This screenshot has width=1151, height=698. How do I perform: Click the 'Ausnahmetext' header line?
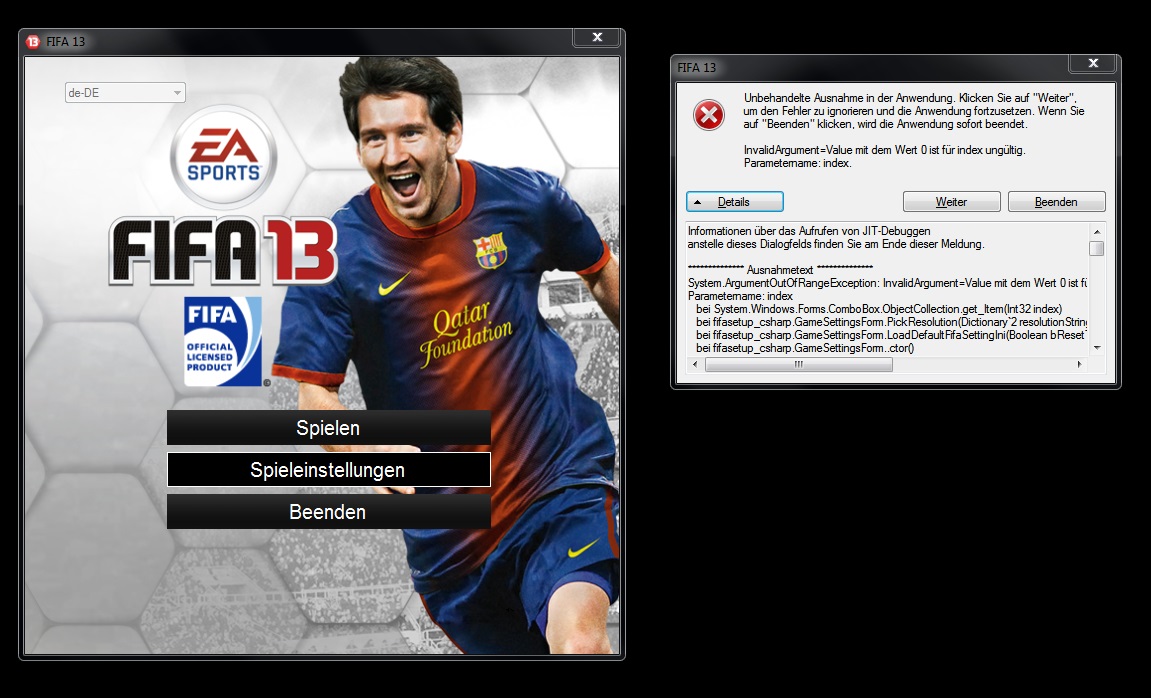(x=780, y=269)
